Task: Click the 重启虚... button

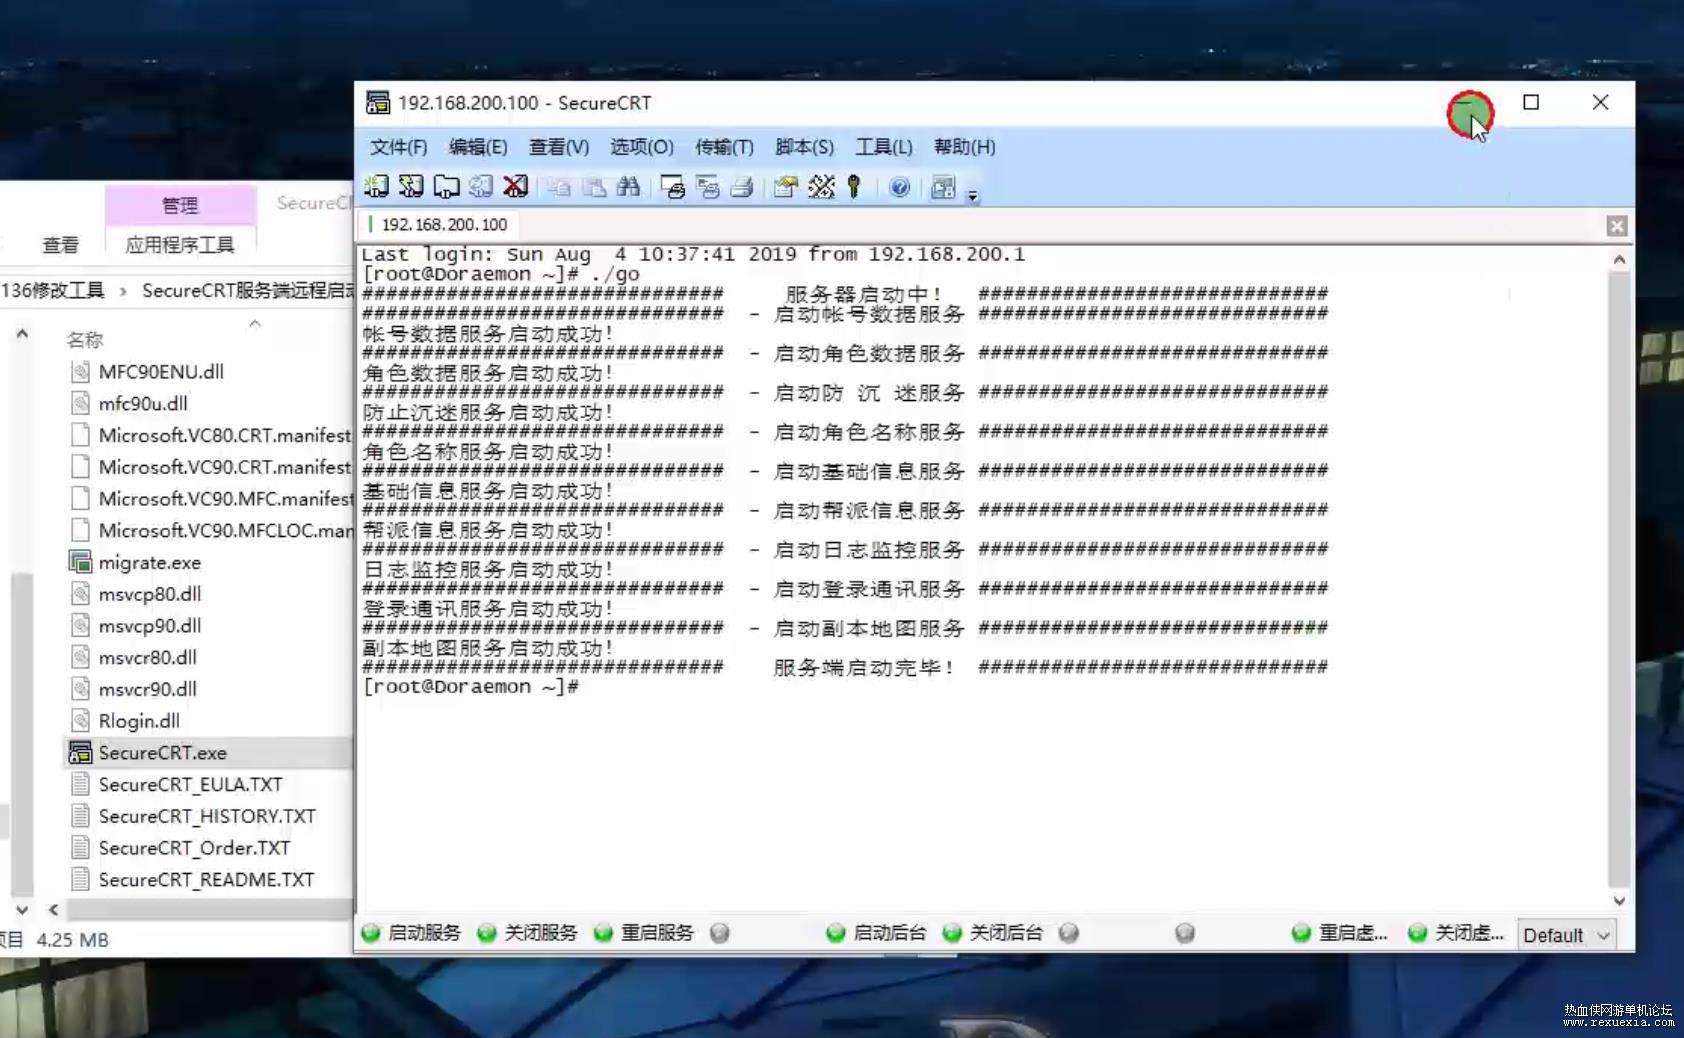Action: point(1340,933)
